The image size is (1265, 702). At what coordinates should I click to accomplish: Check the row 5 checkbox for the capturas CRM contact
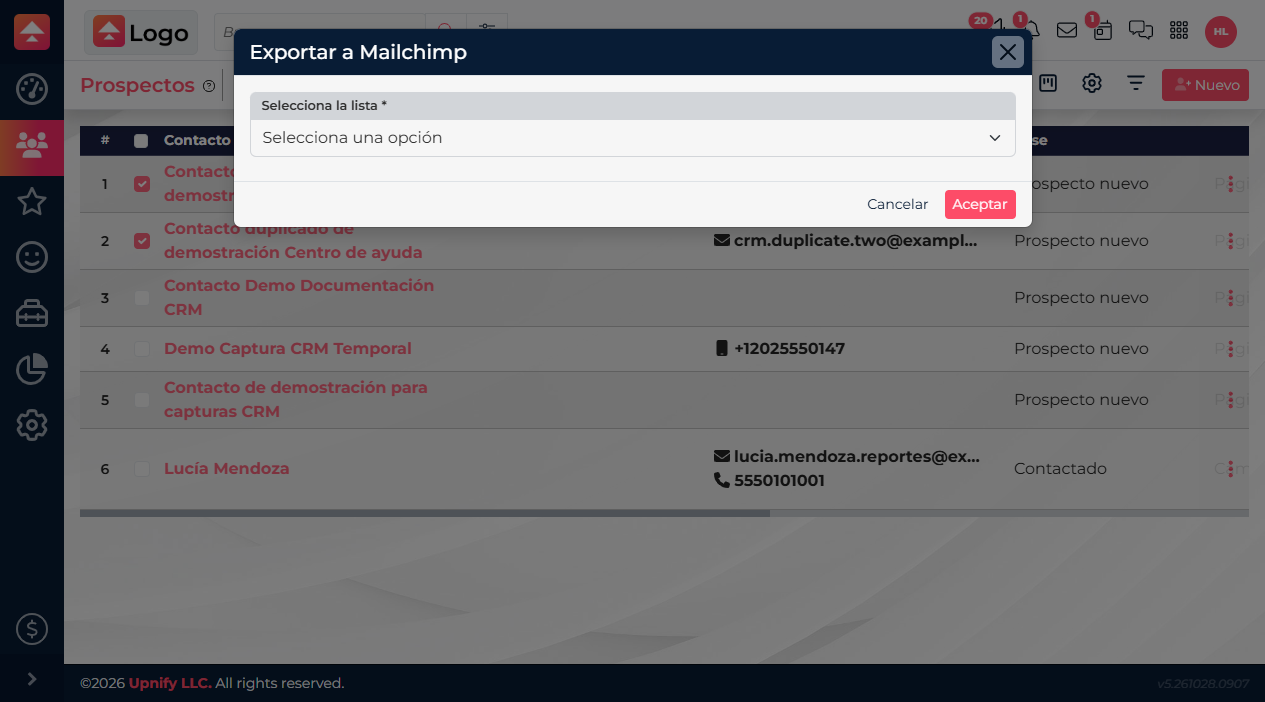click(142, 400)
